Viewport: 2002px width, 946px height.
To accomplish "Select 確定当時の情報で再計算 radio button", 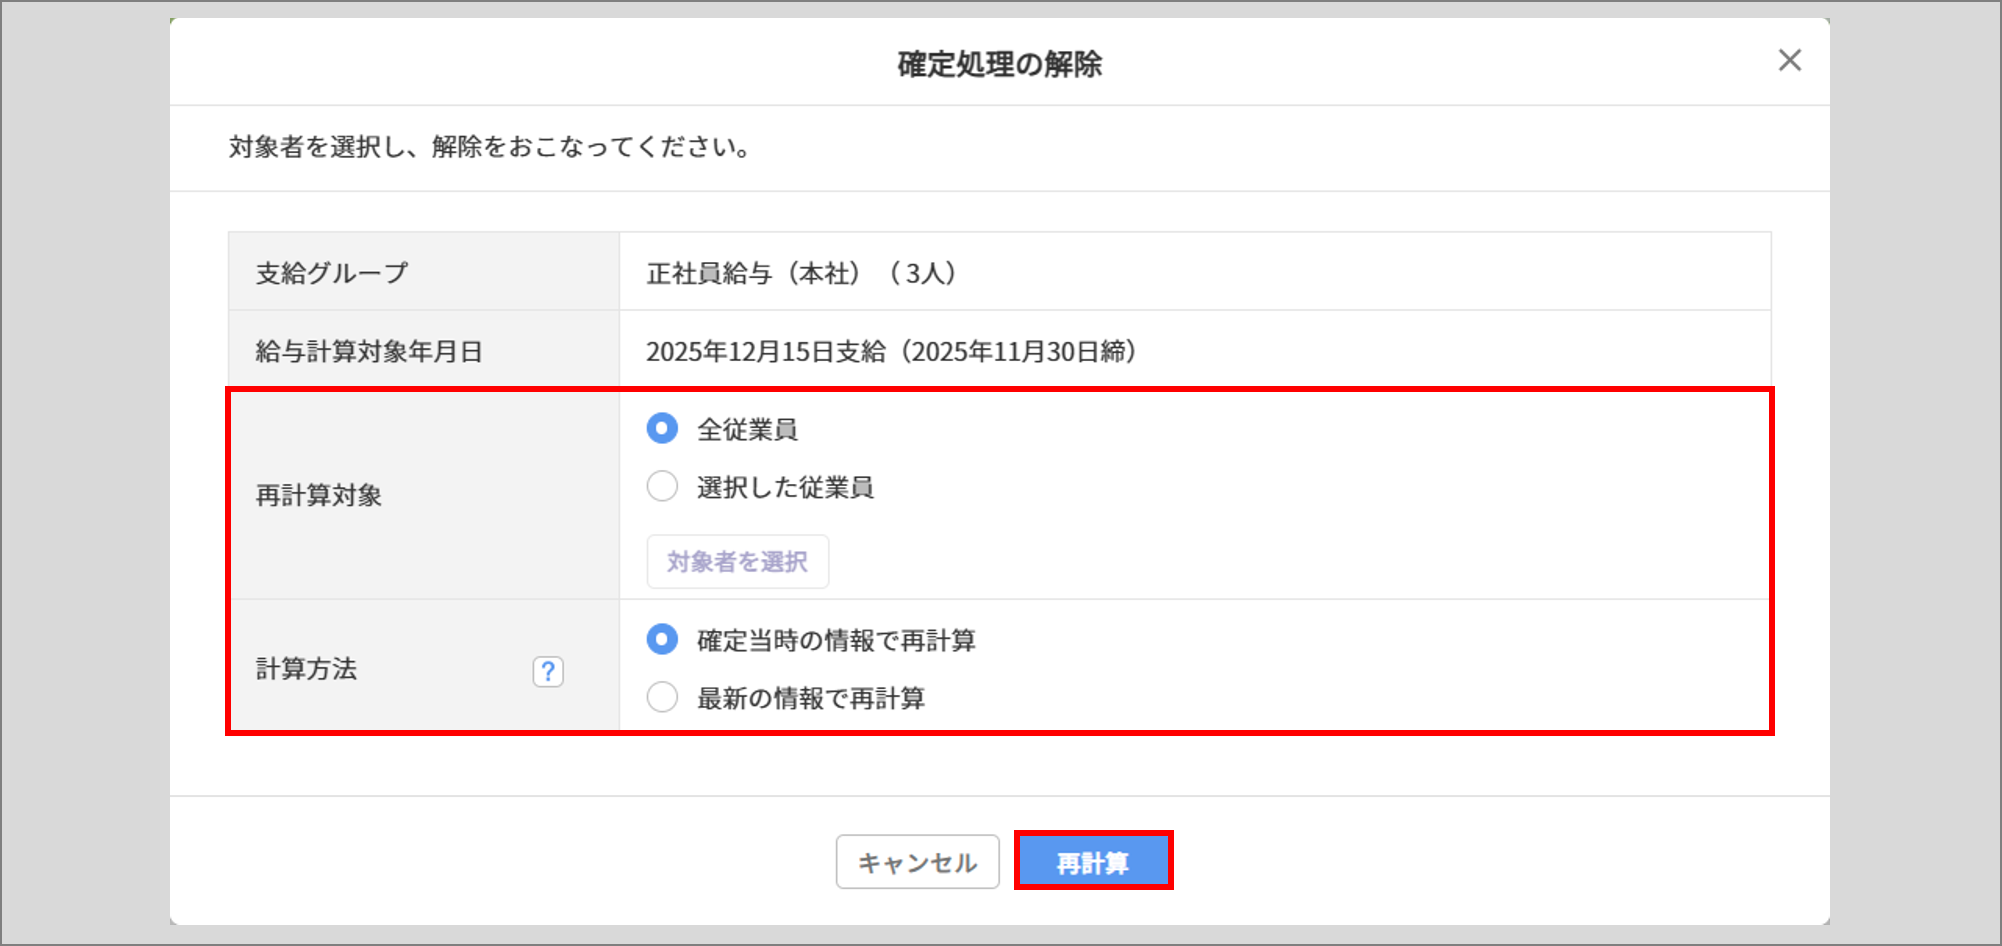I will tap(662, 639).
